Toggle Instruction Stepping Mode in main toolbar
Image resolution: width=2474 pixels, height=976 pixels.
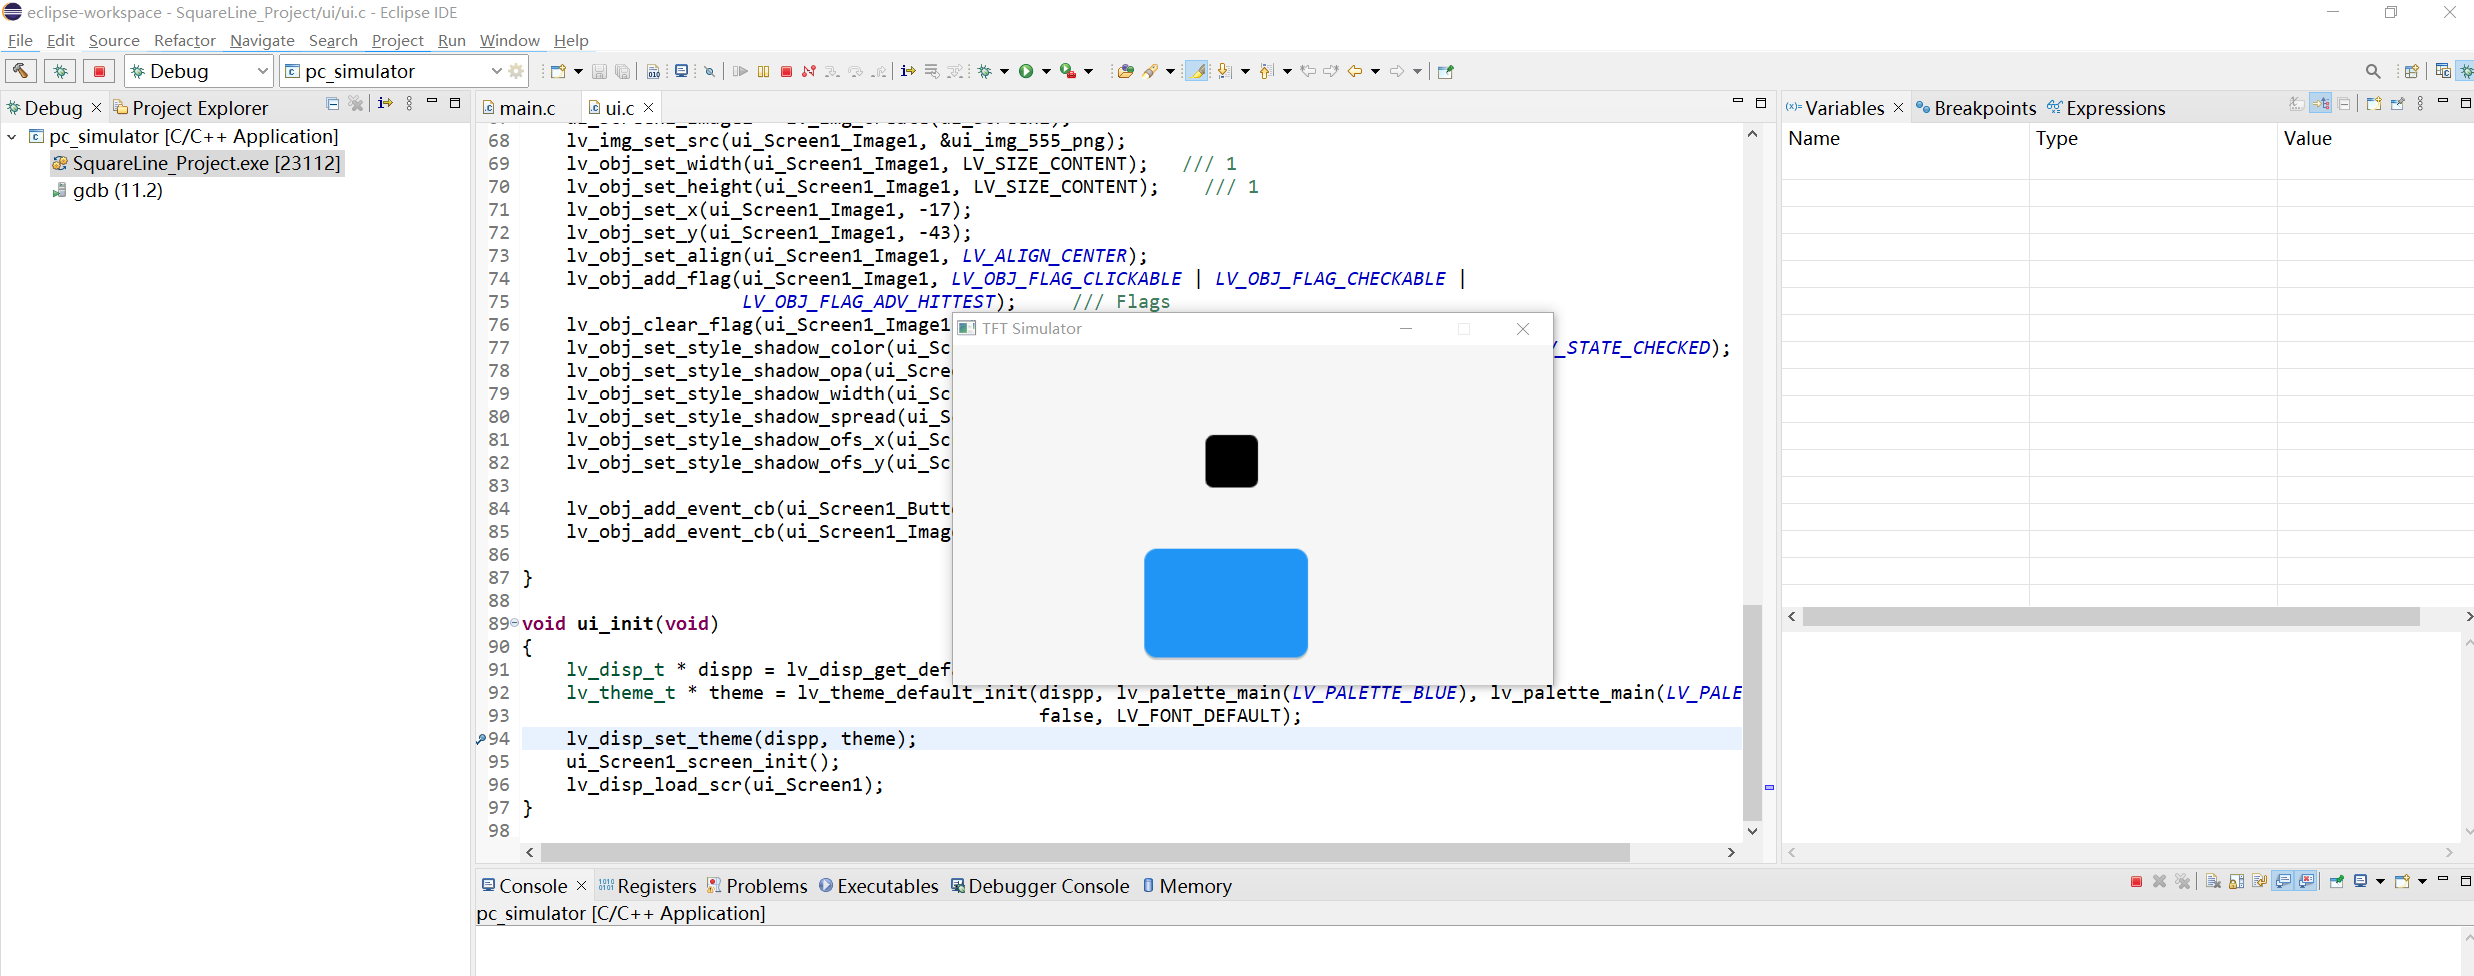[908, 71]
